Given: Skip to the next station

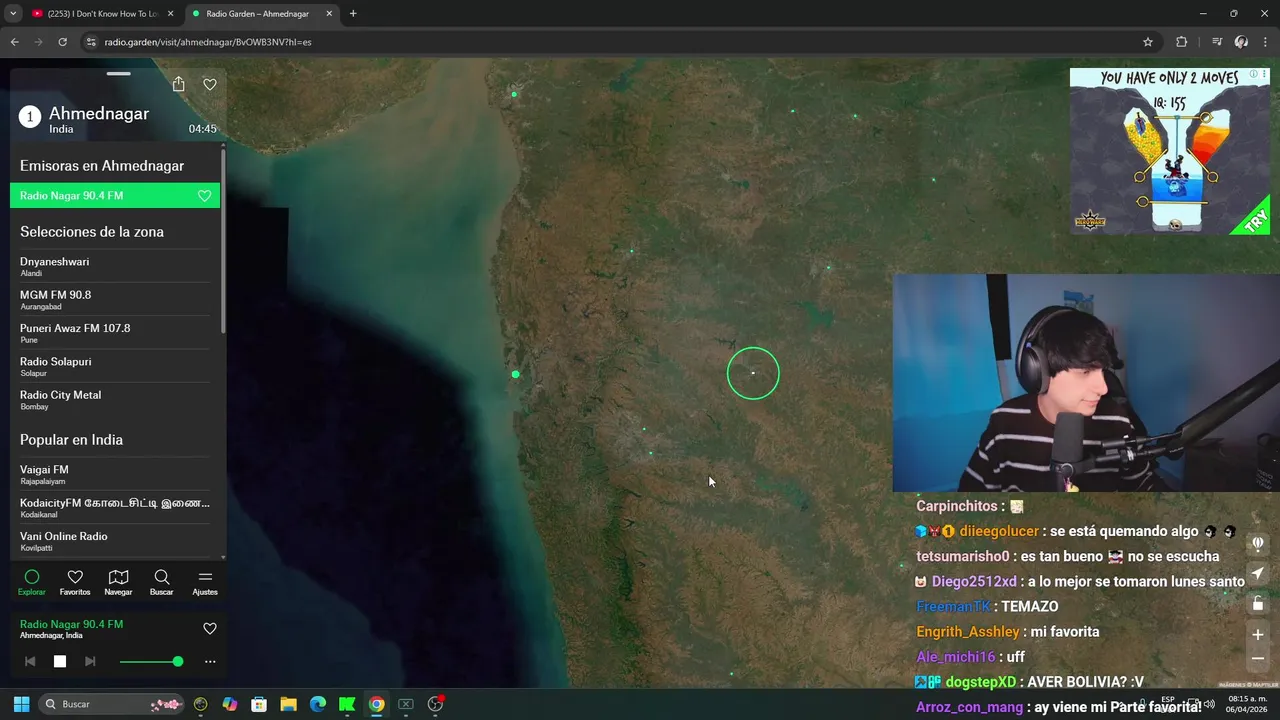Looking at the screenshot, I should click(x=90, y=661).
